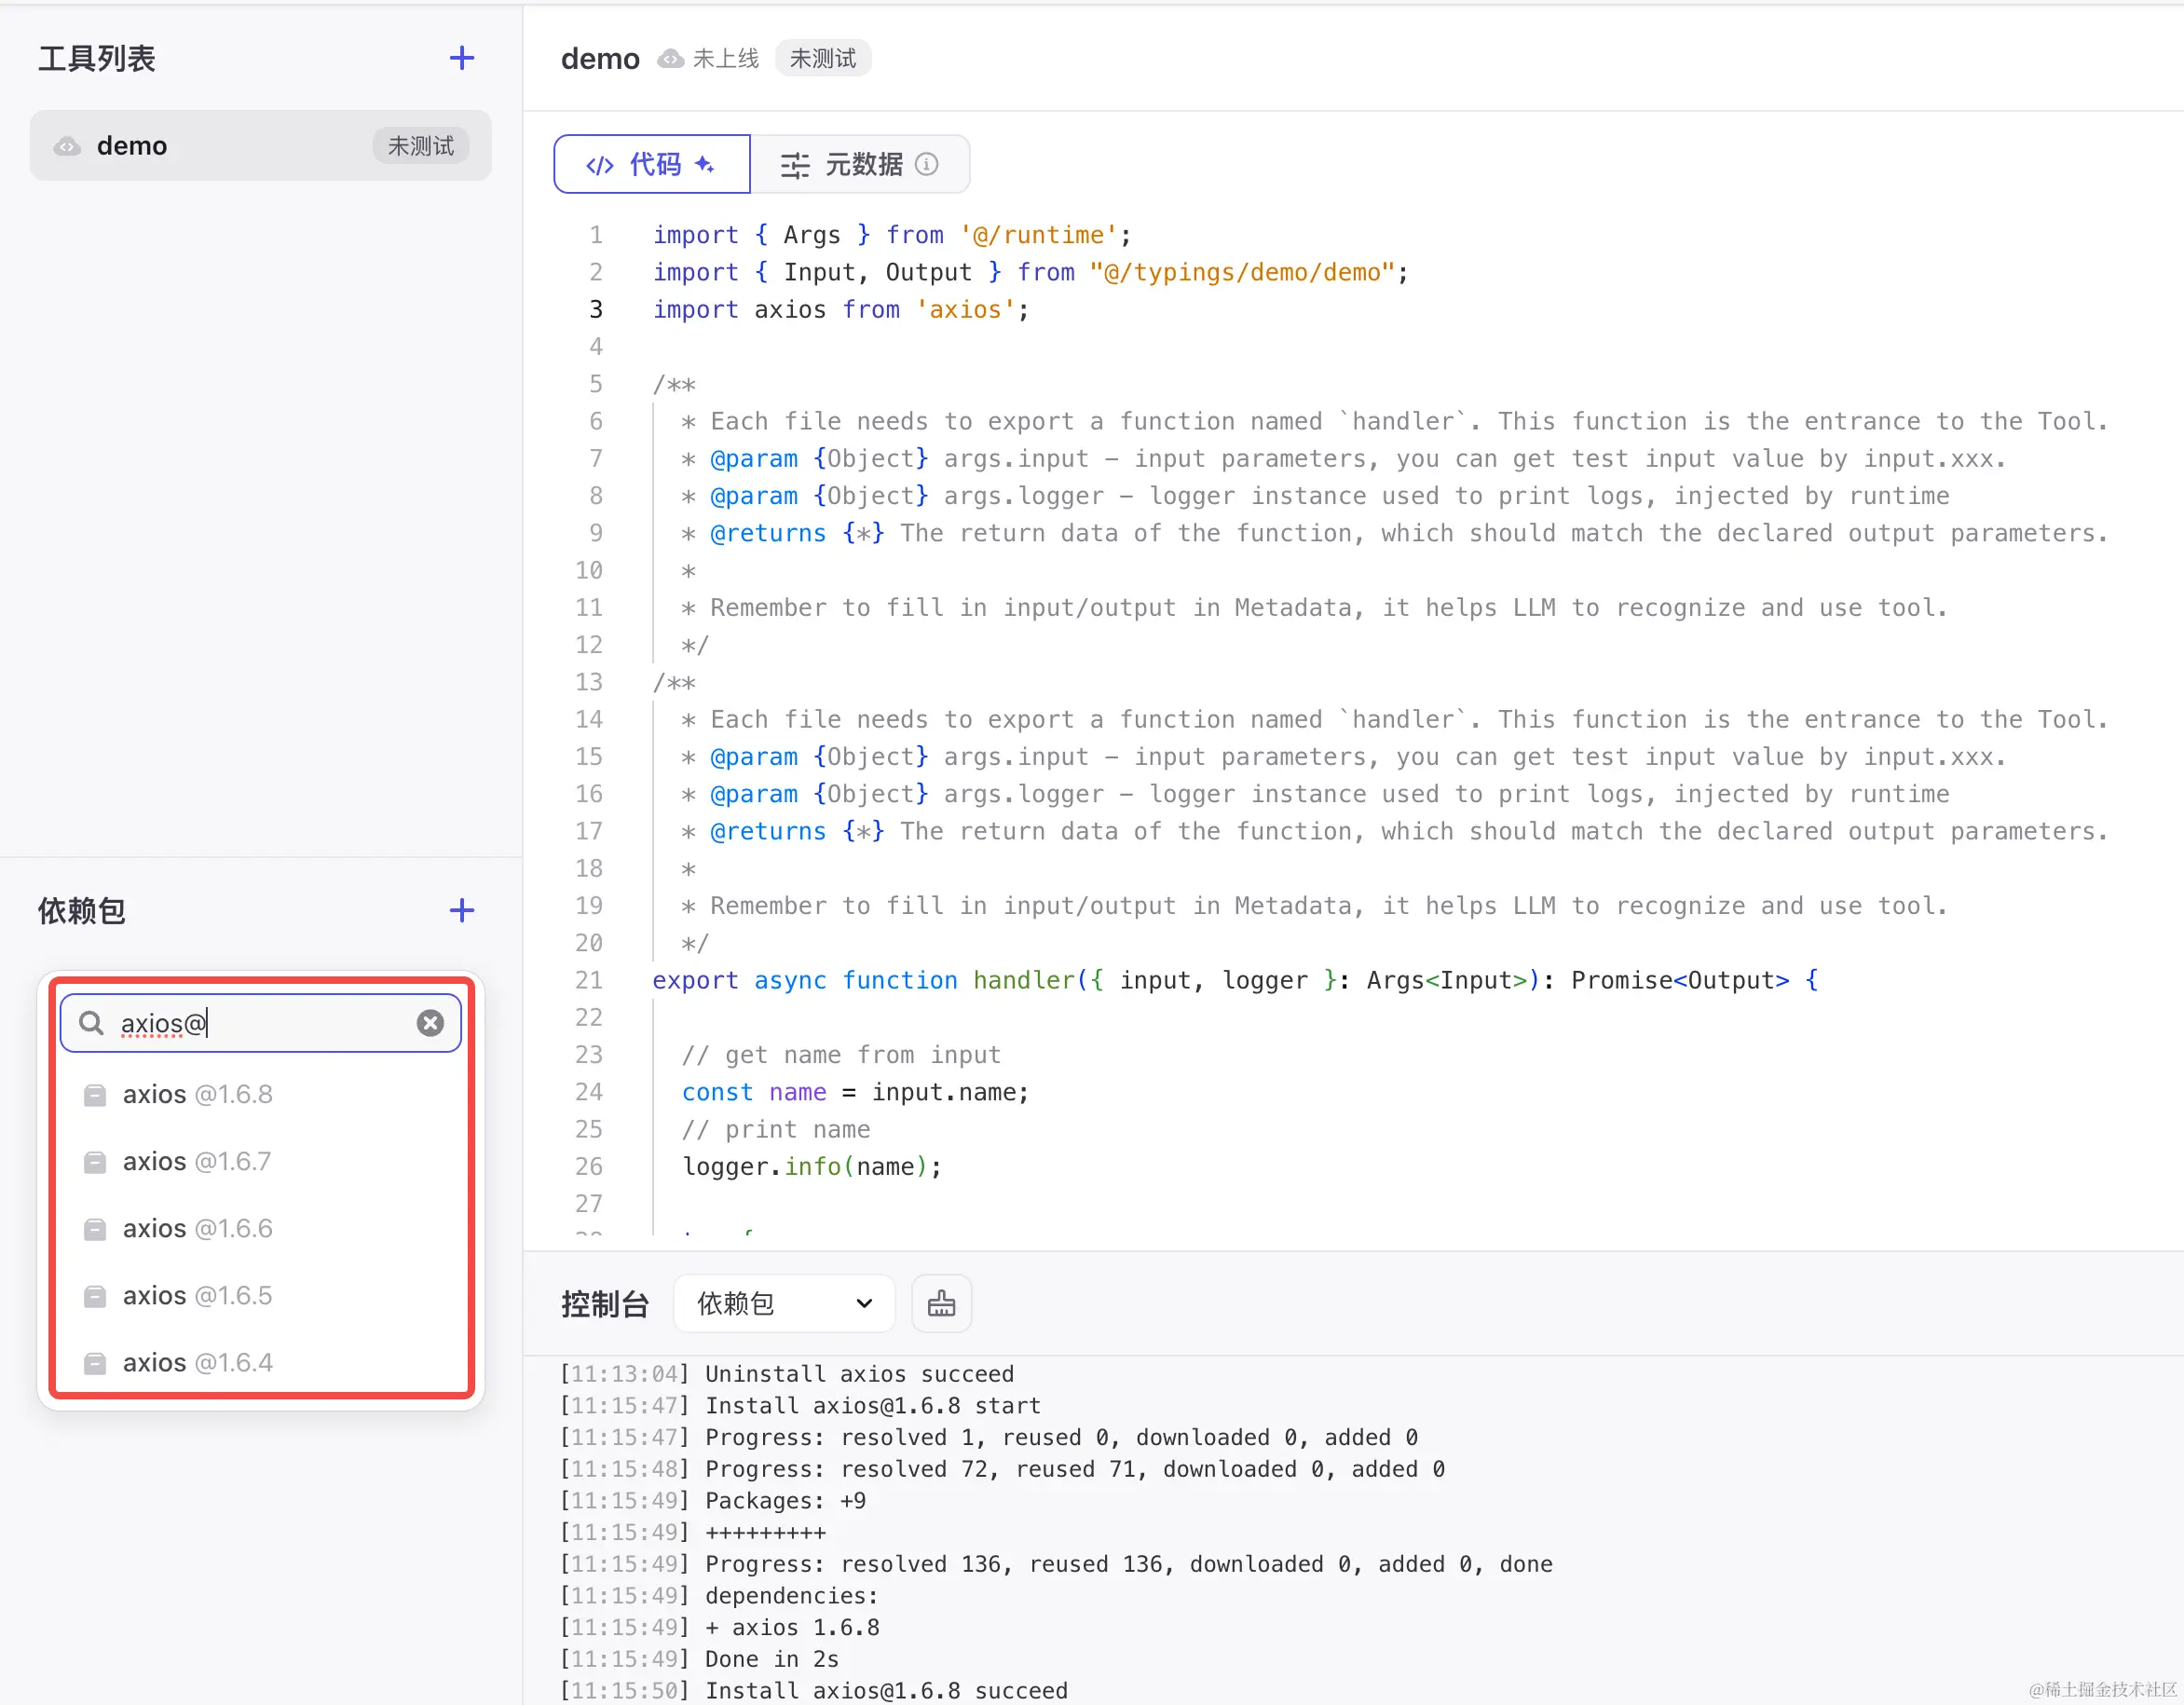The height and width of the screenshot is (1705, 2184).
Task: Click line 1 import Args code
Action: [x=892, y=235]
